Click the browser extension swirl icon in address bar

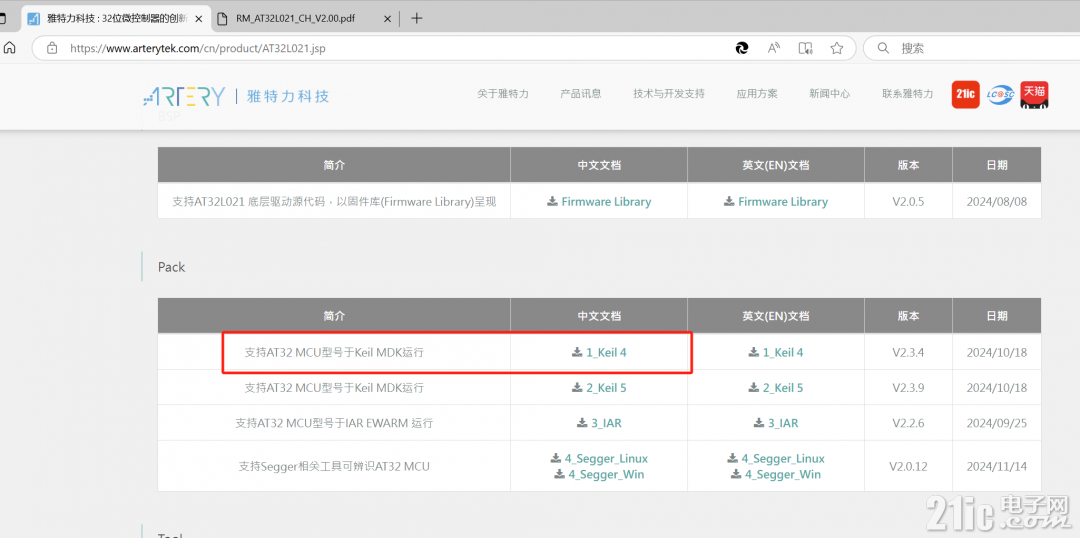point(742,48)
